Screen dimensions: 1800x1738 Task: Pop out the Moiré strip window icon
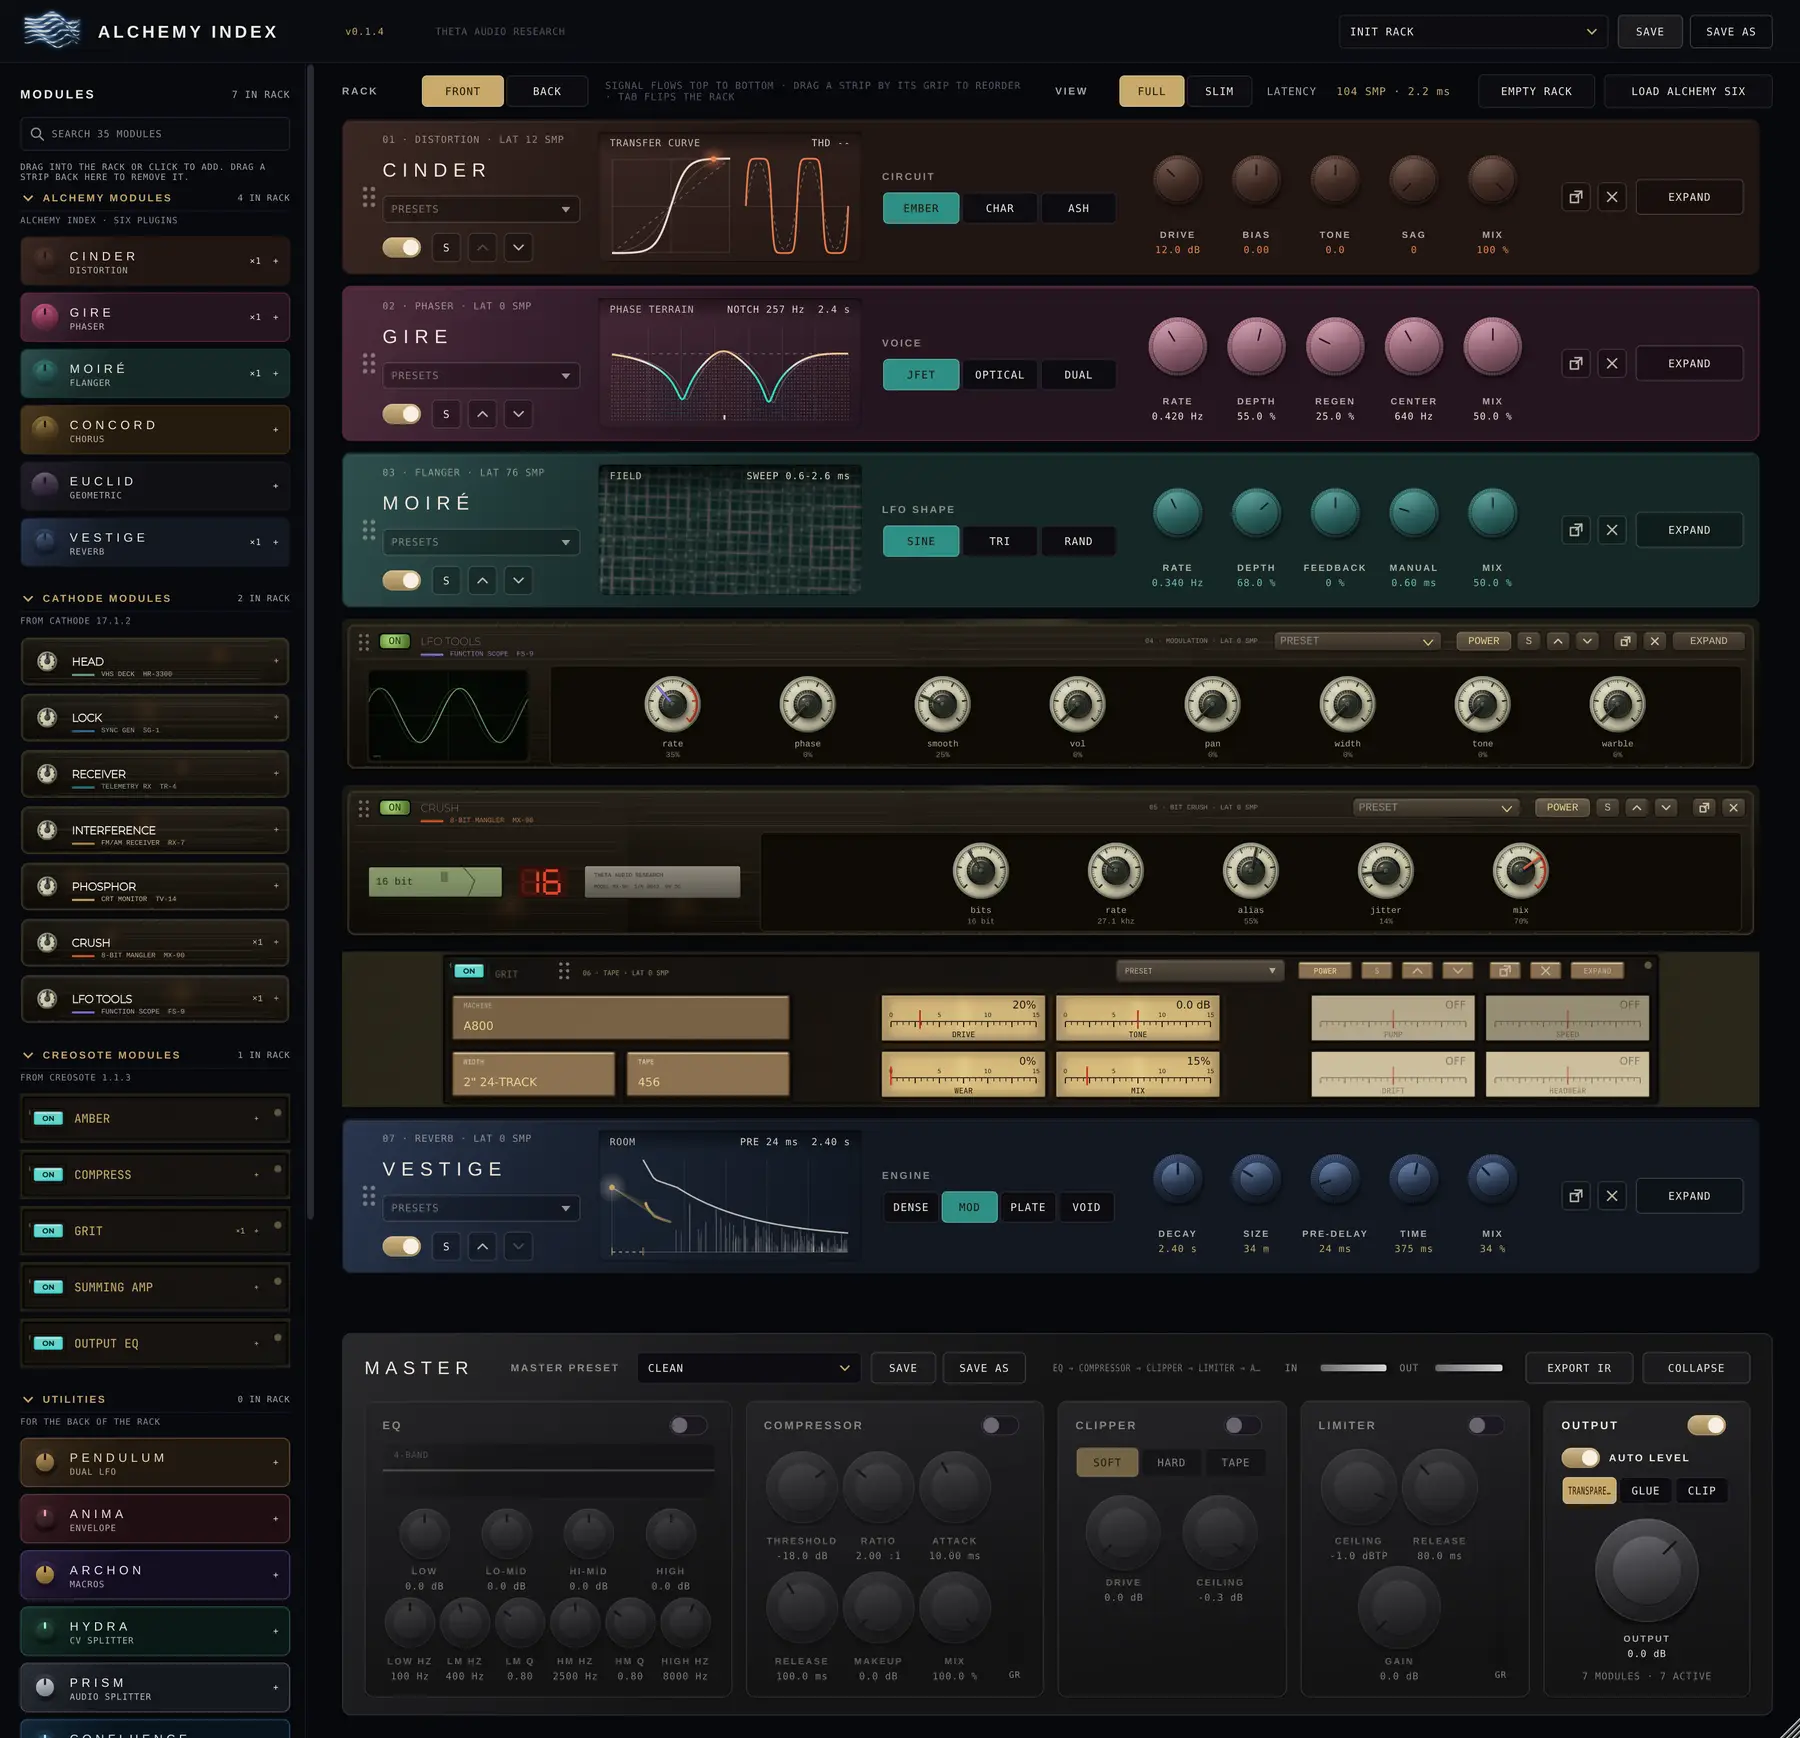[x=1576, y=530]
